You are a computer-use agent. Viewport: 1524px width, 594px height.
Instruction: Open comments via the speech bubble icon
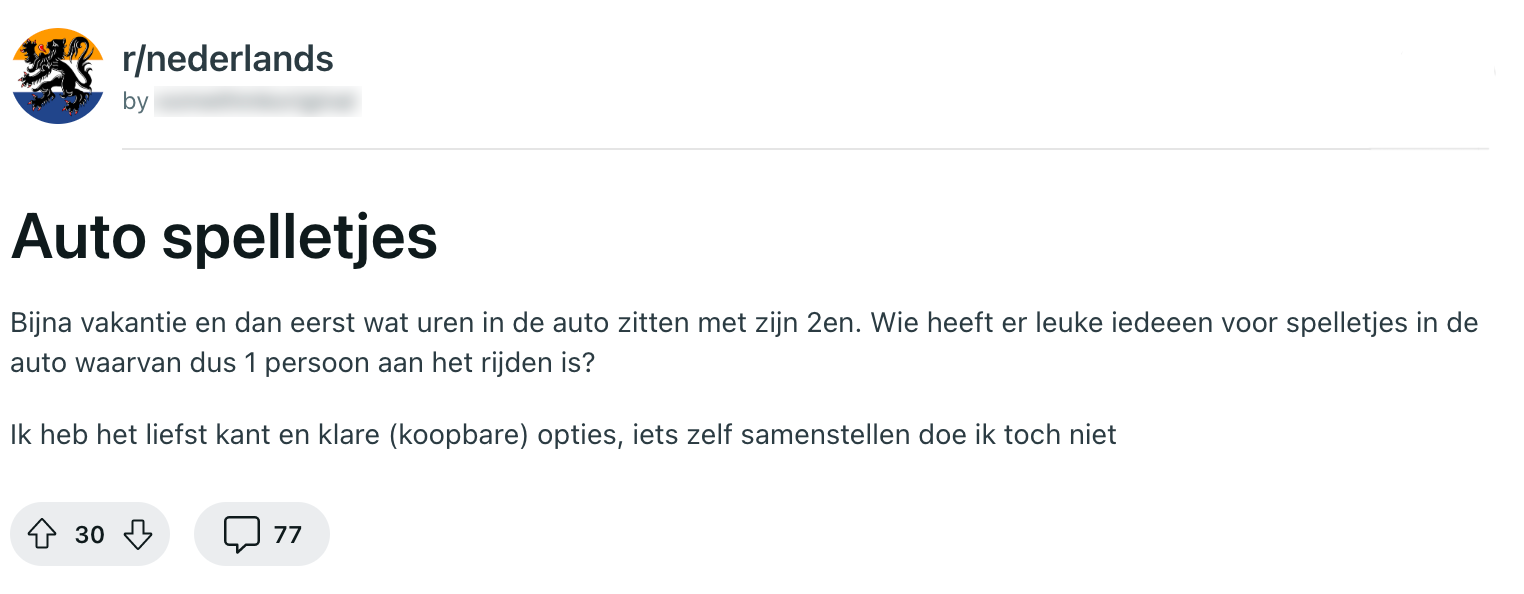pos(241,535)
